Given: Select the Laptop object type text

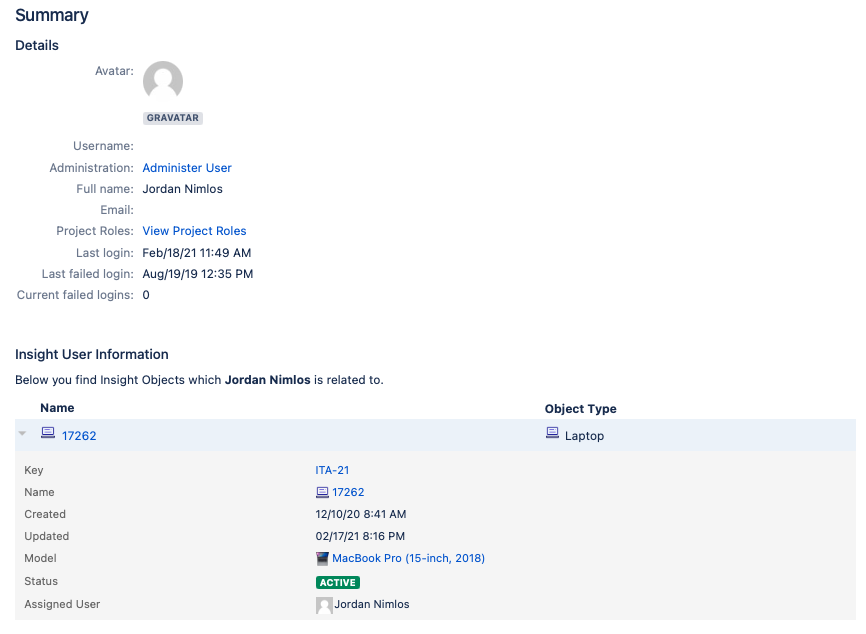Looking at the screenshot, I should tap(584, 436).
